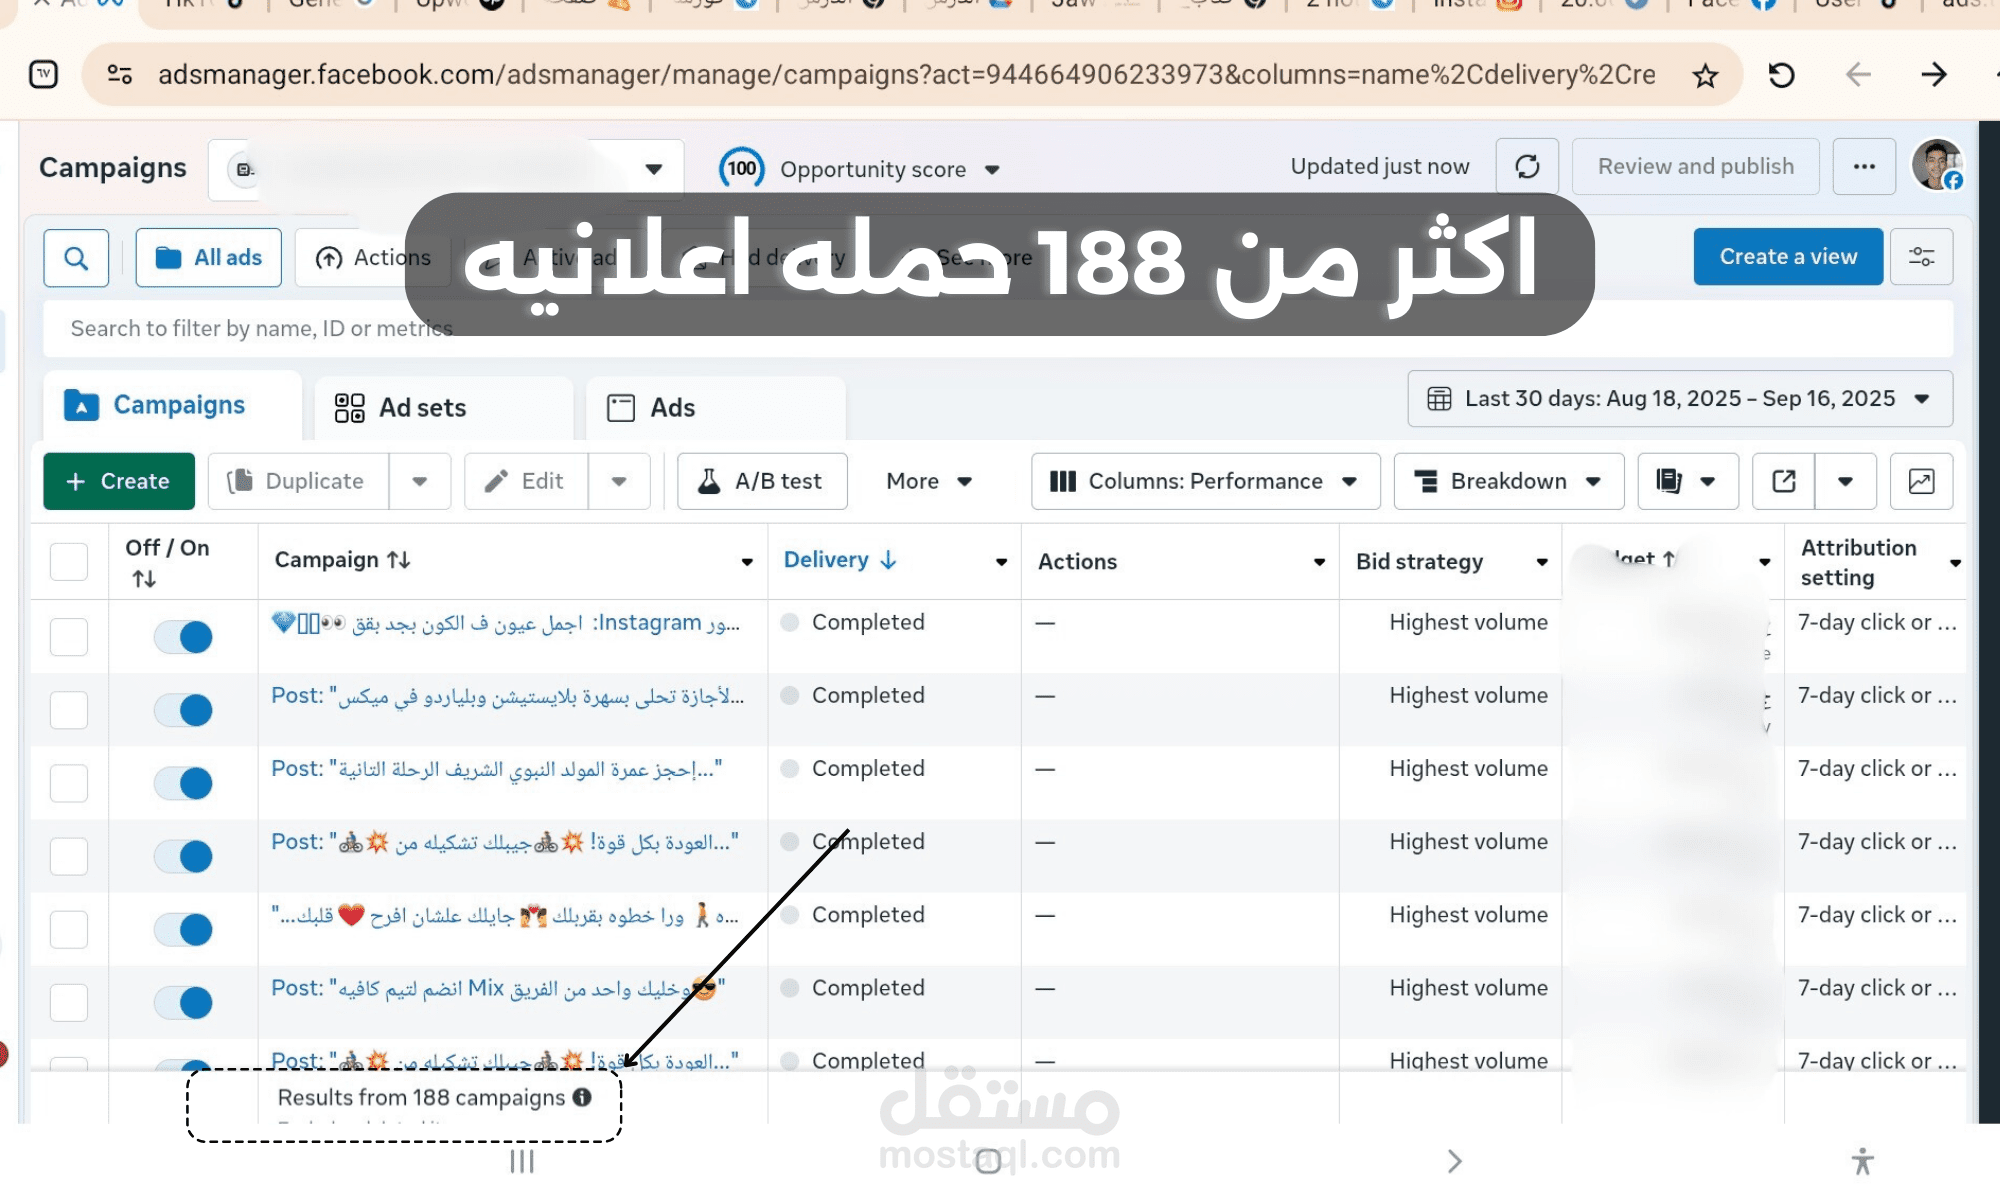The width and height of the screenshot is (2000, 1200).
Task: Click the Opportunity score 100 badge
Action: [x=741, y=168]
